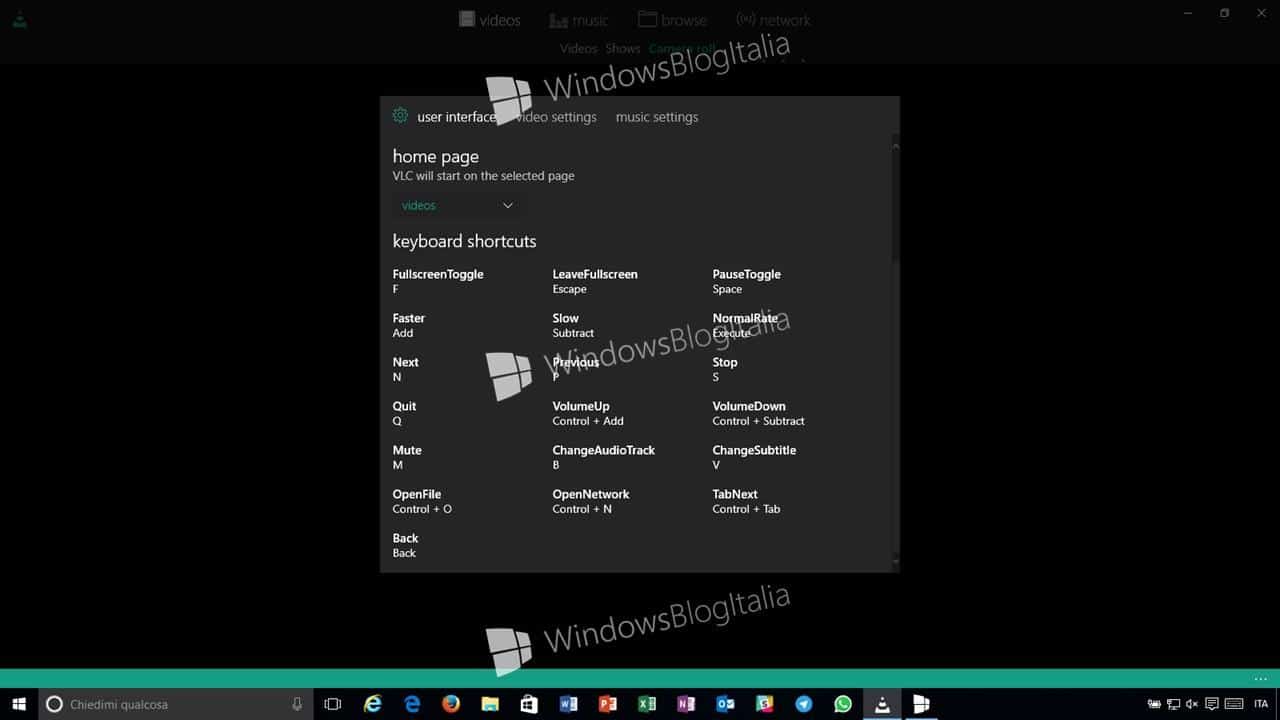Image resolution: width=1280 pixels, height=720 pixels.
Task: Launch Excel from the taskbar
Action: pos(647,704)
